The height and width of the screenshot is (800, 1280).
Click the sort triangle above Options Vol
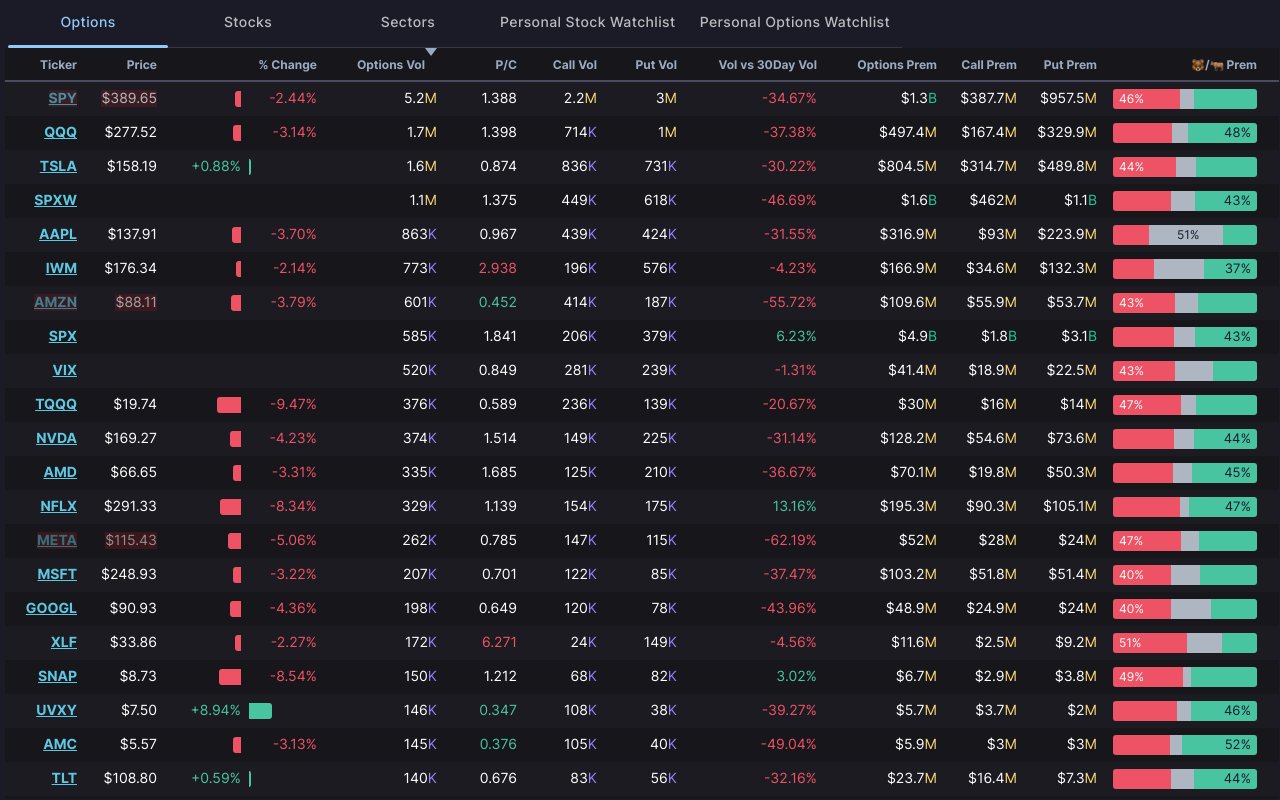click(431, 48)
